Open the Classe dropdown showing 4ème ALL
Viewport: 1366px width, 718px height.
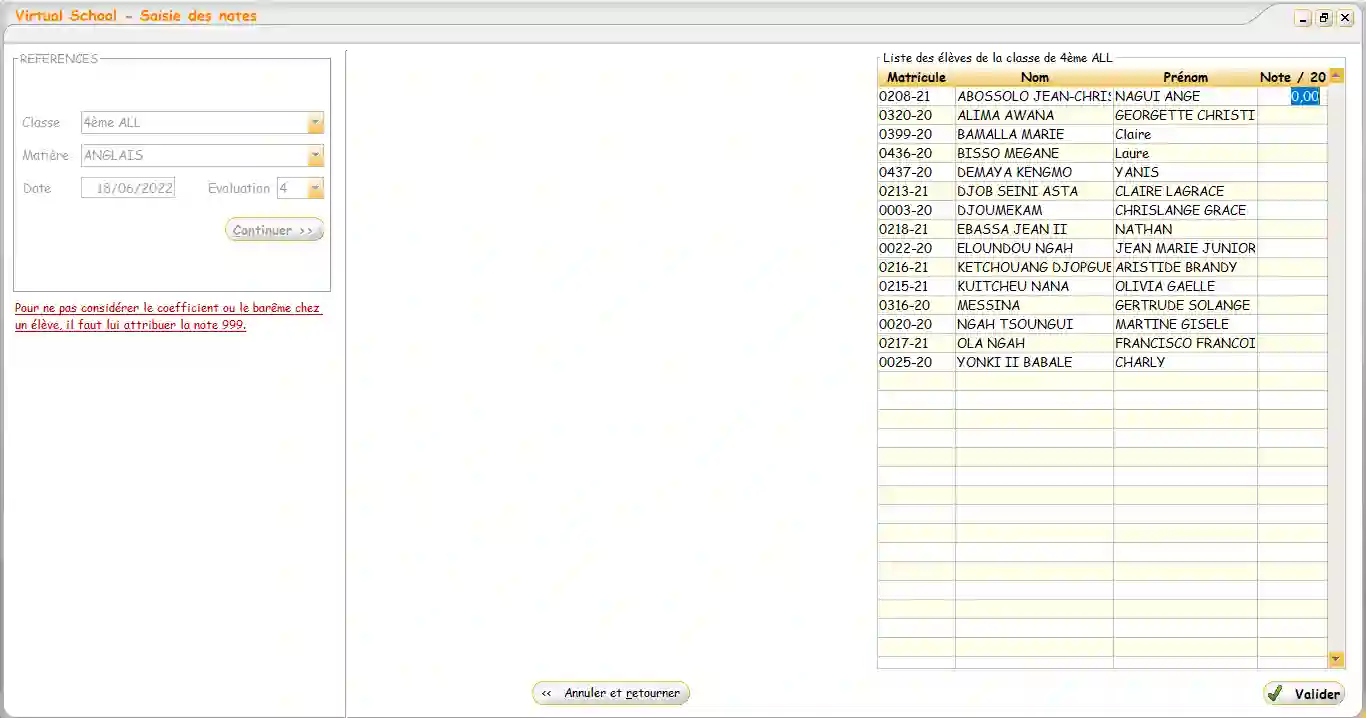pyautogui.click(x=316, y=121)
